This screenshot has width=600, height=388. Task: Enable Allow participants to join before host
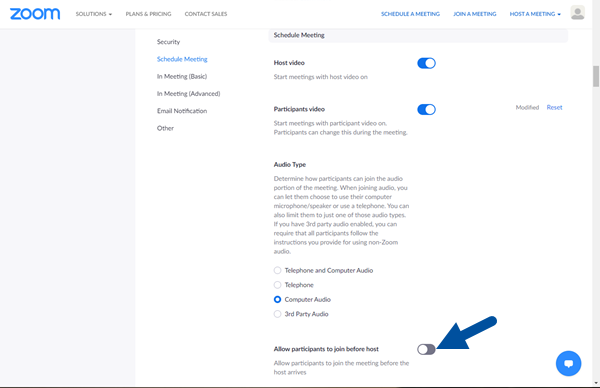point(426,349)
